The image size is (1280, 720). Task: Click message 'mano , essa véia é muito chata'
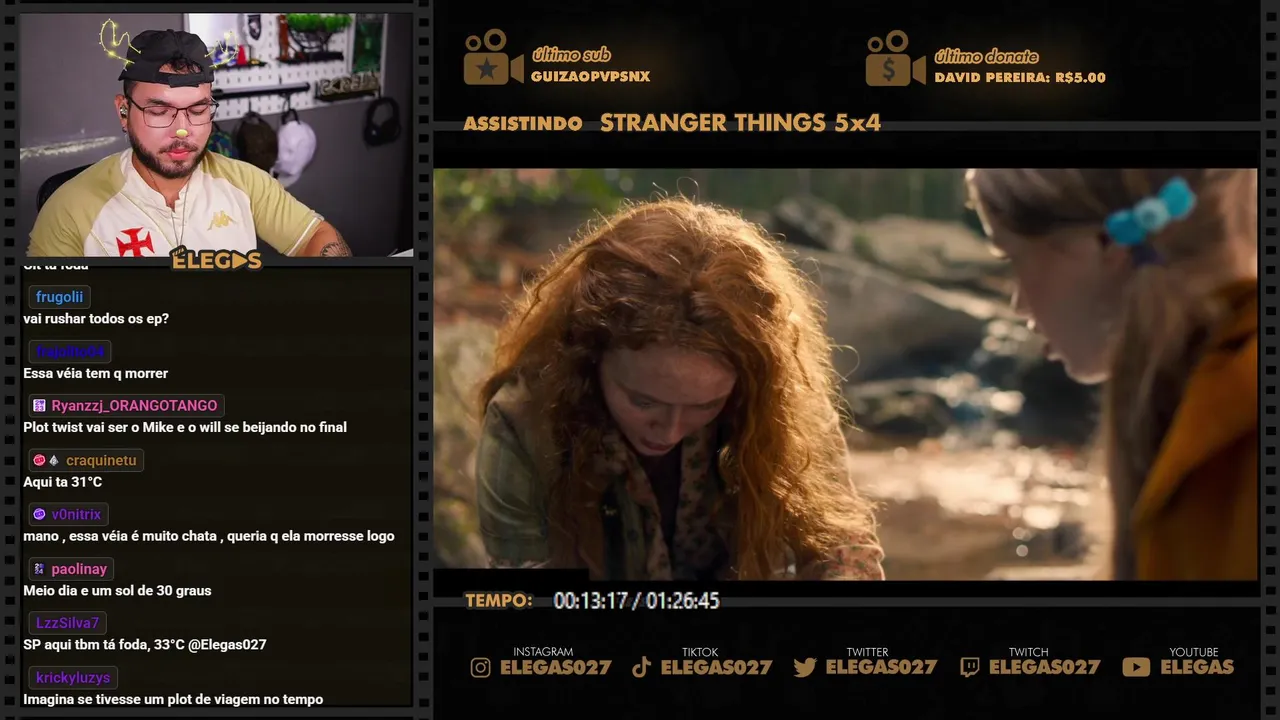209,536
